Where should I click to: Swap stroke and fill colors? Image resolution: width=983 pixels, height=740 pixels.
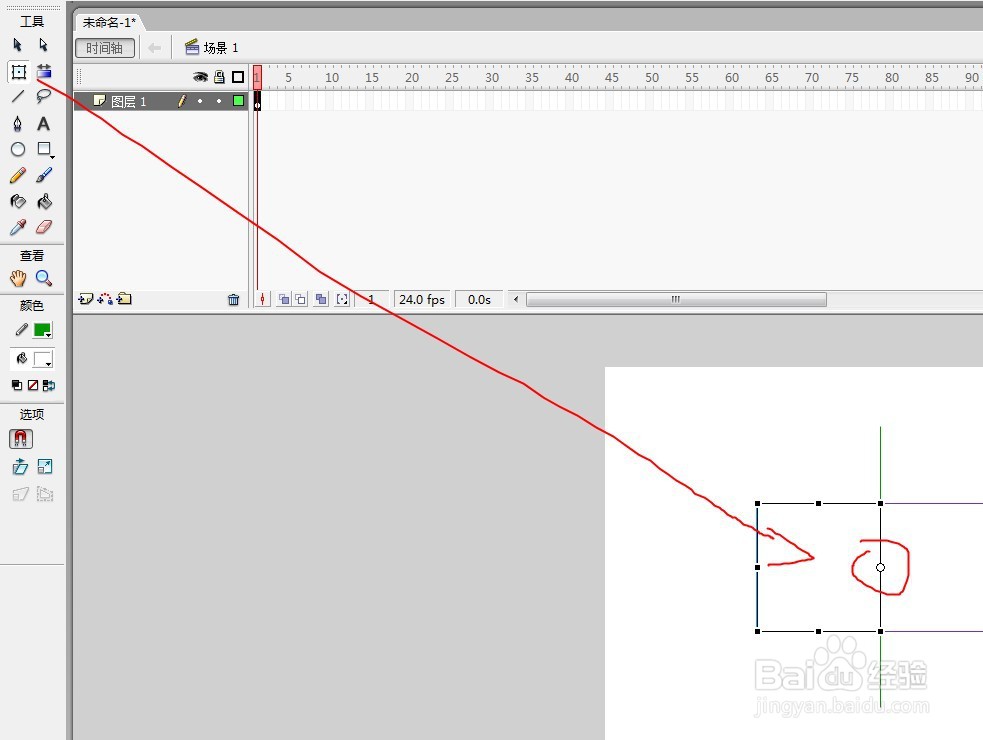pyautogui.click(x=49, y=385)
